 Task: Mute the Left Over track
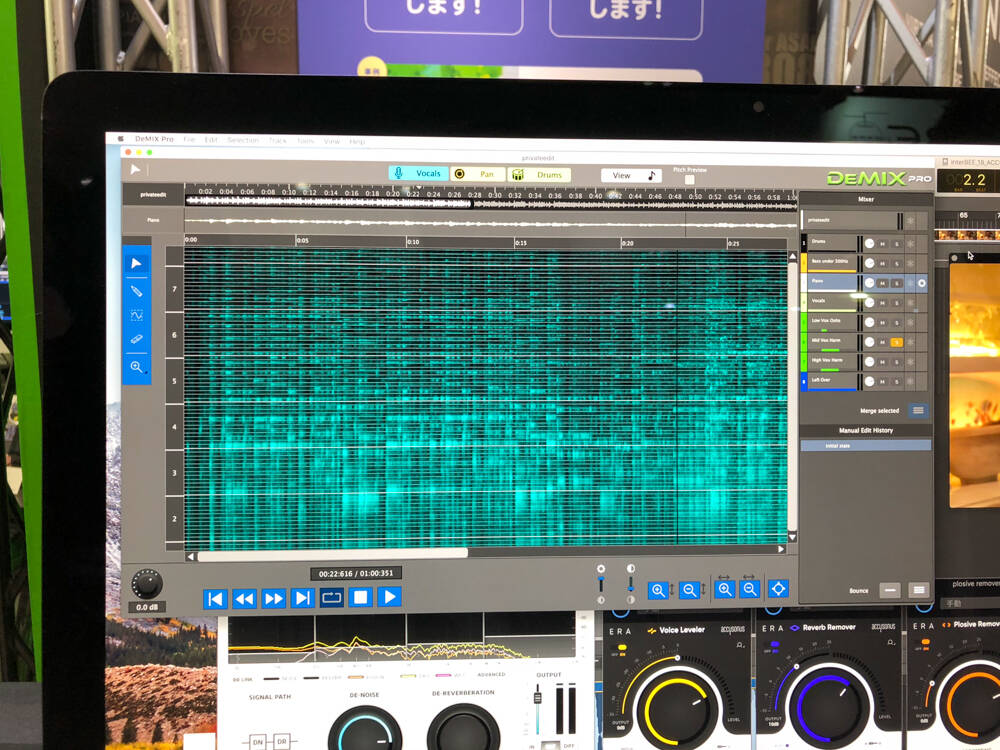click(883, 381)
